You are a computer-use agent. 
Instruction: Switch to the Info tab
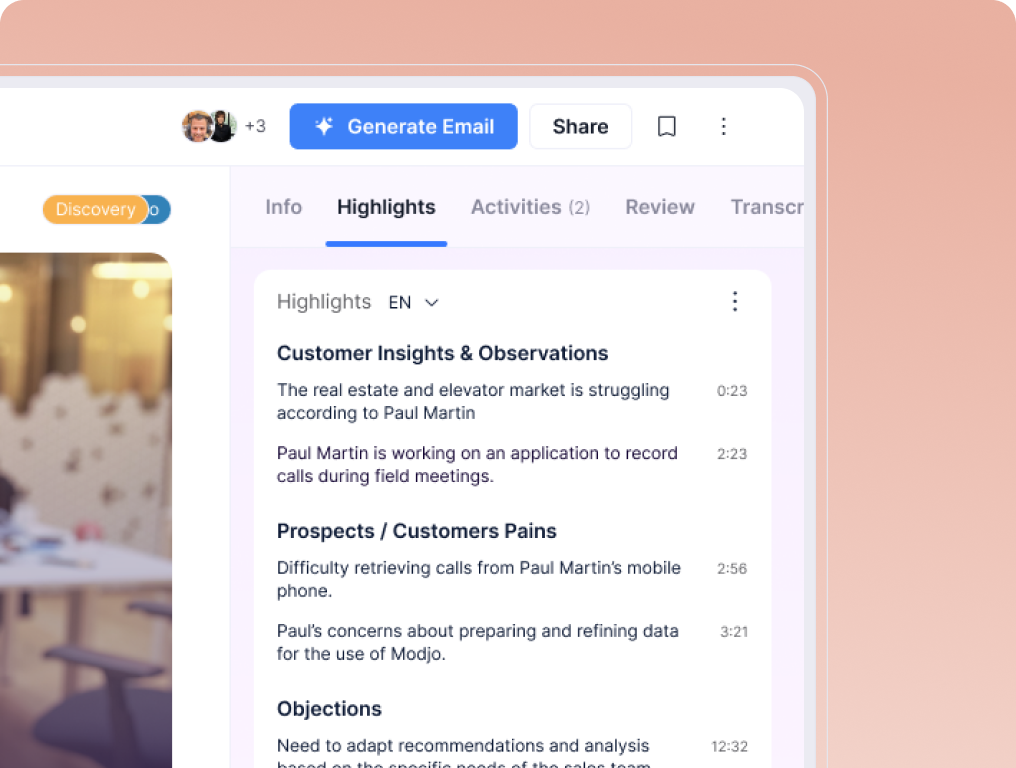(x=283, y=207)
